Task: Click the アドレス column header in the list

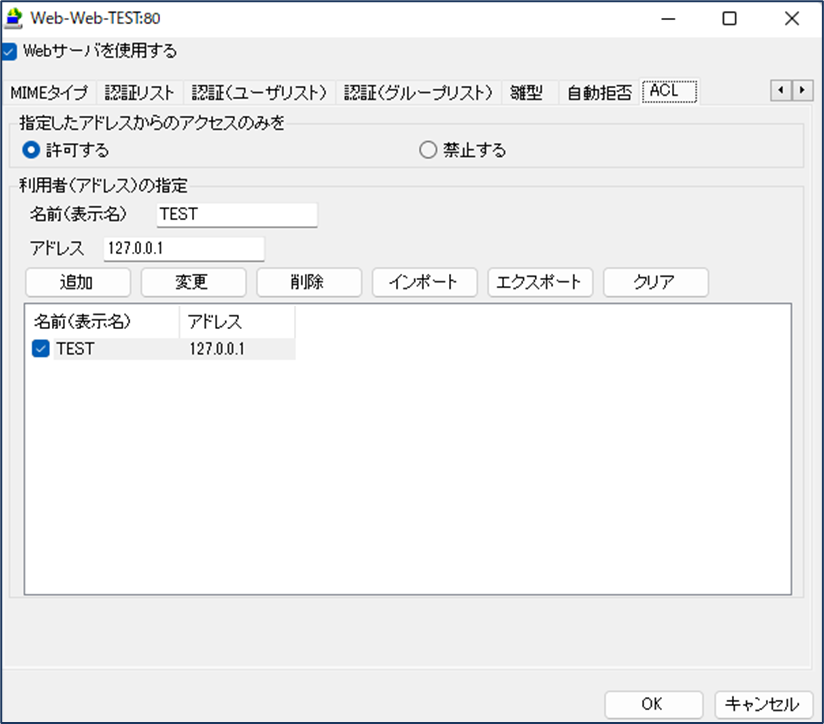Action: click(x=236, y=322)
